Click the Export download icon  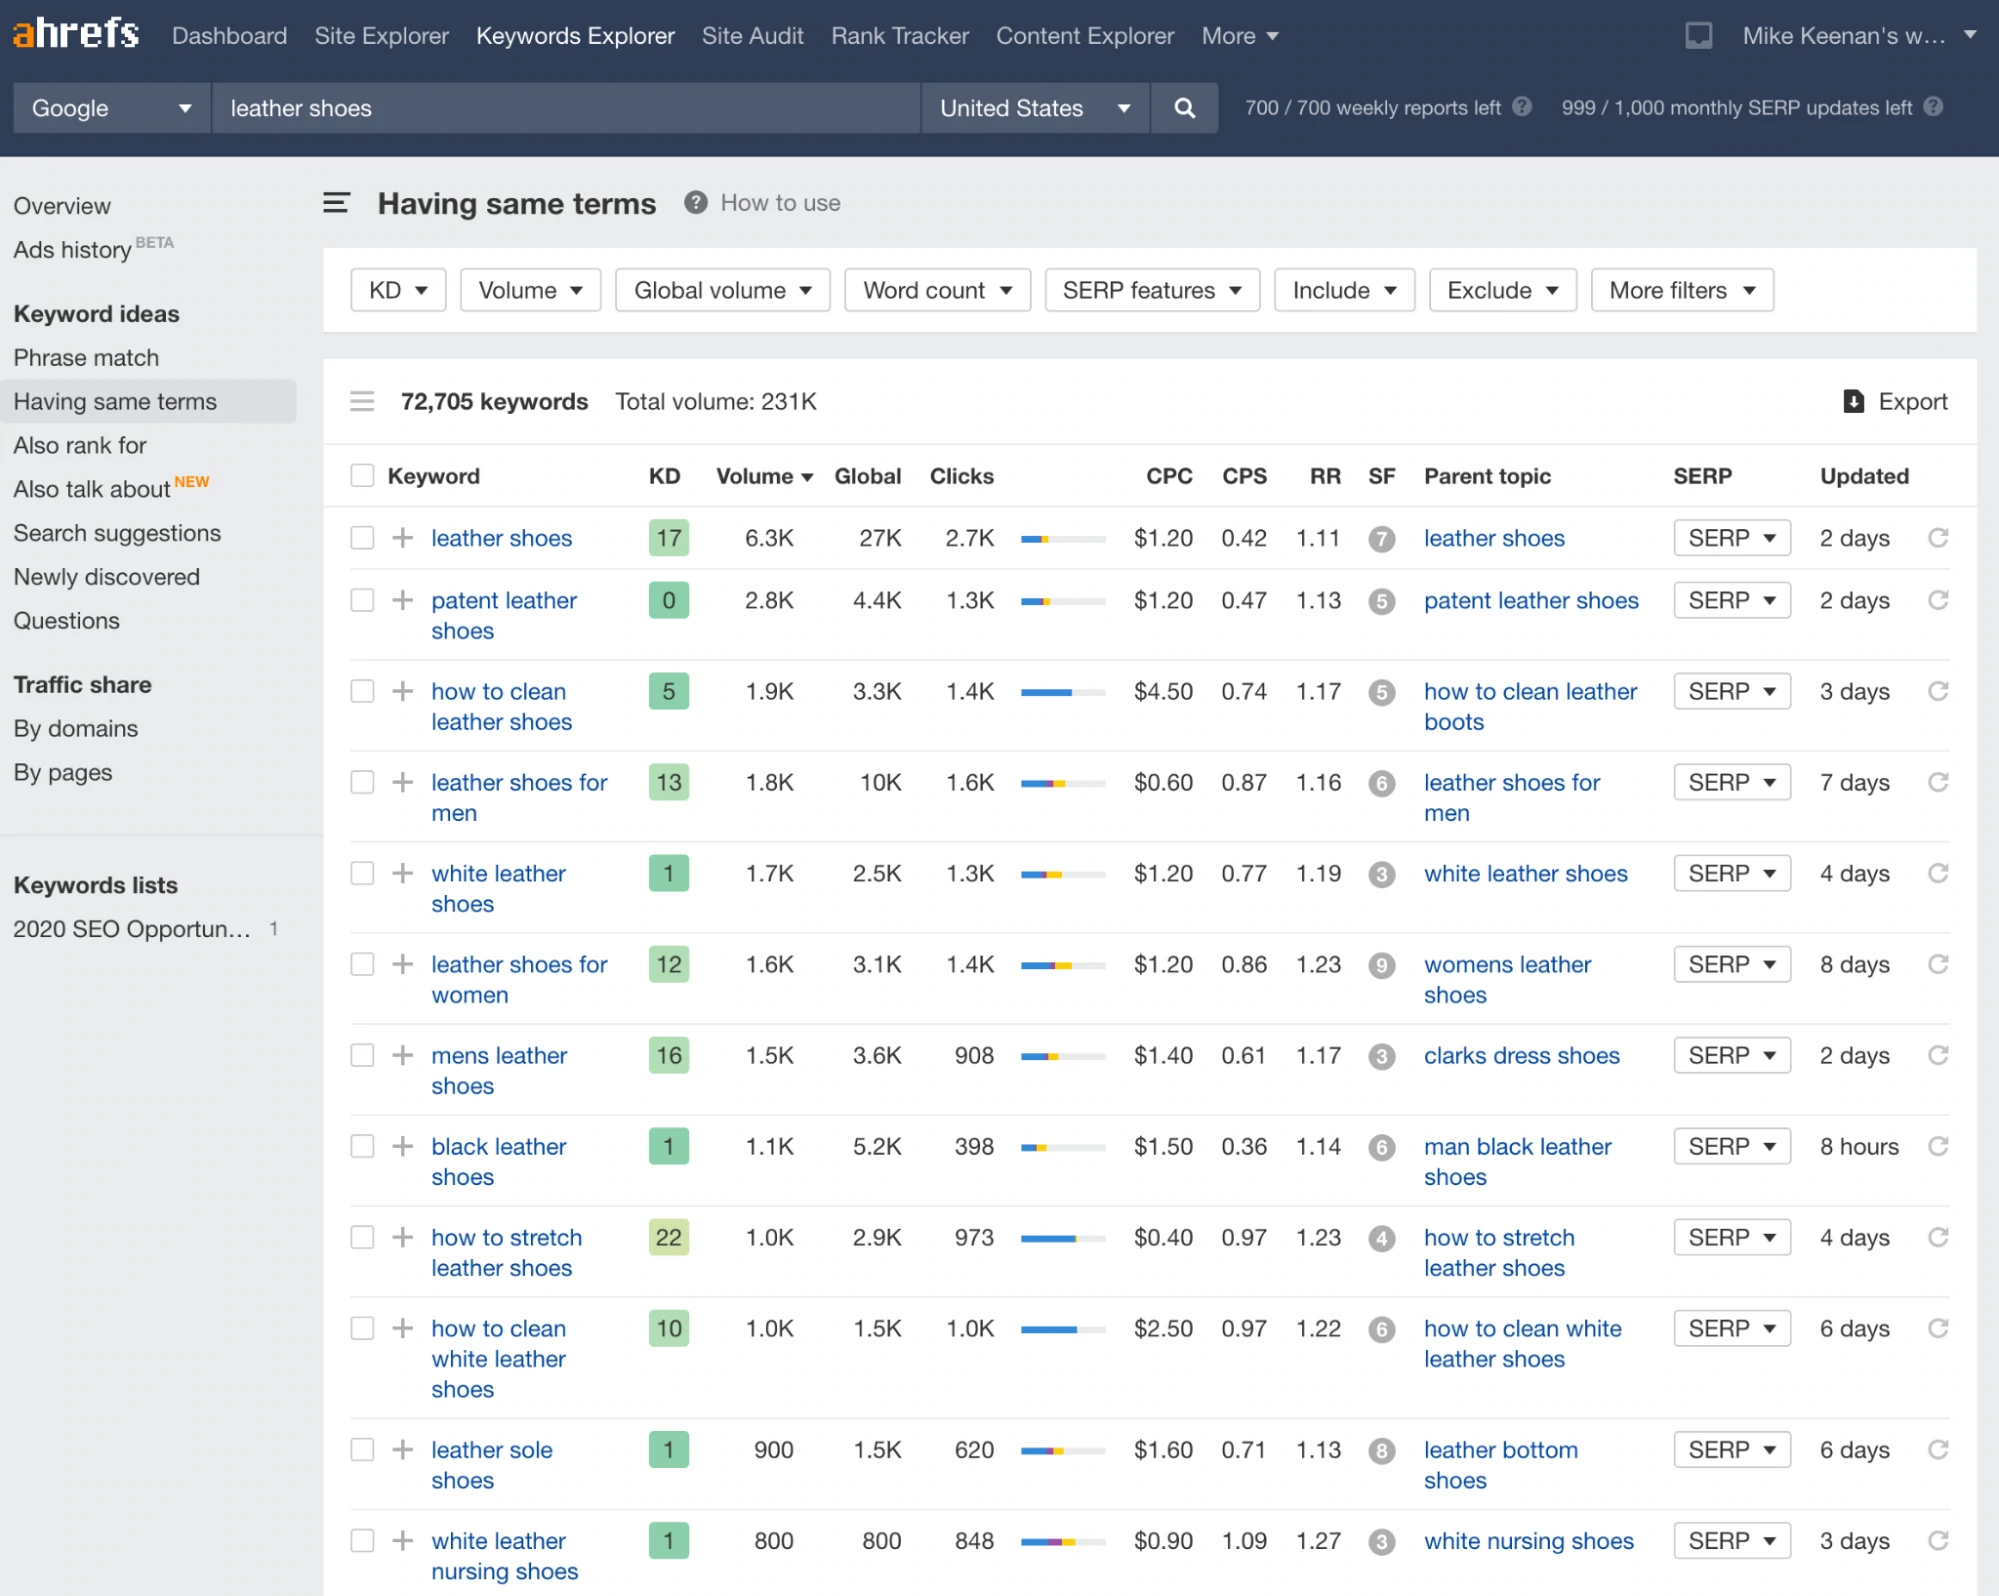point(1853,401)
